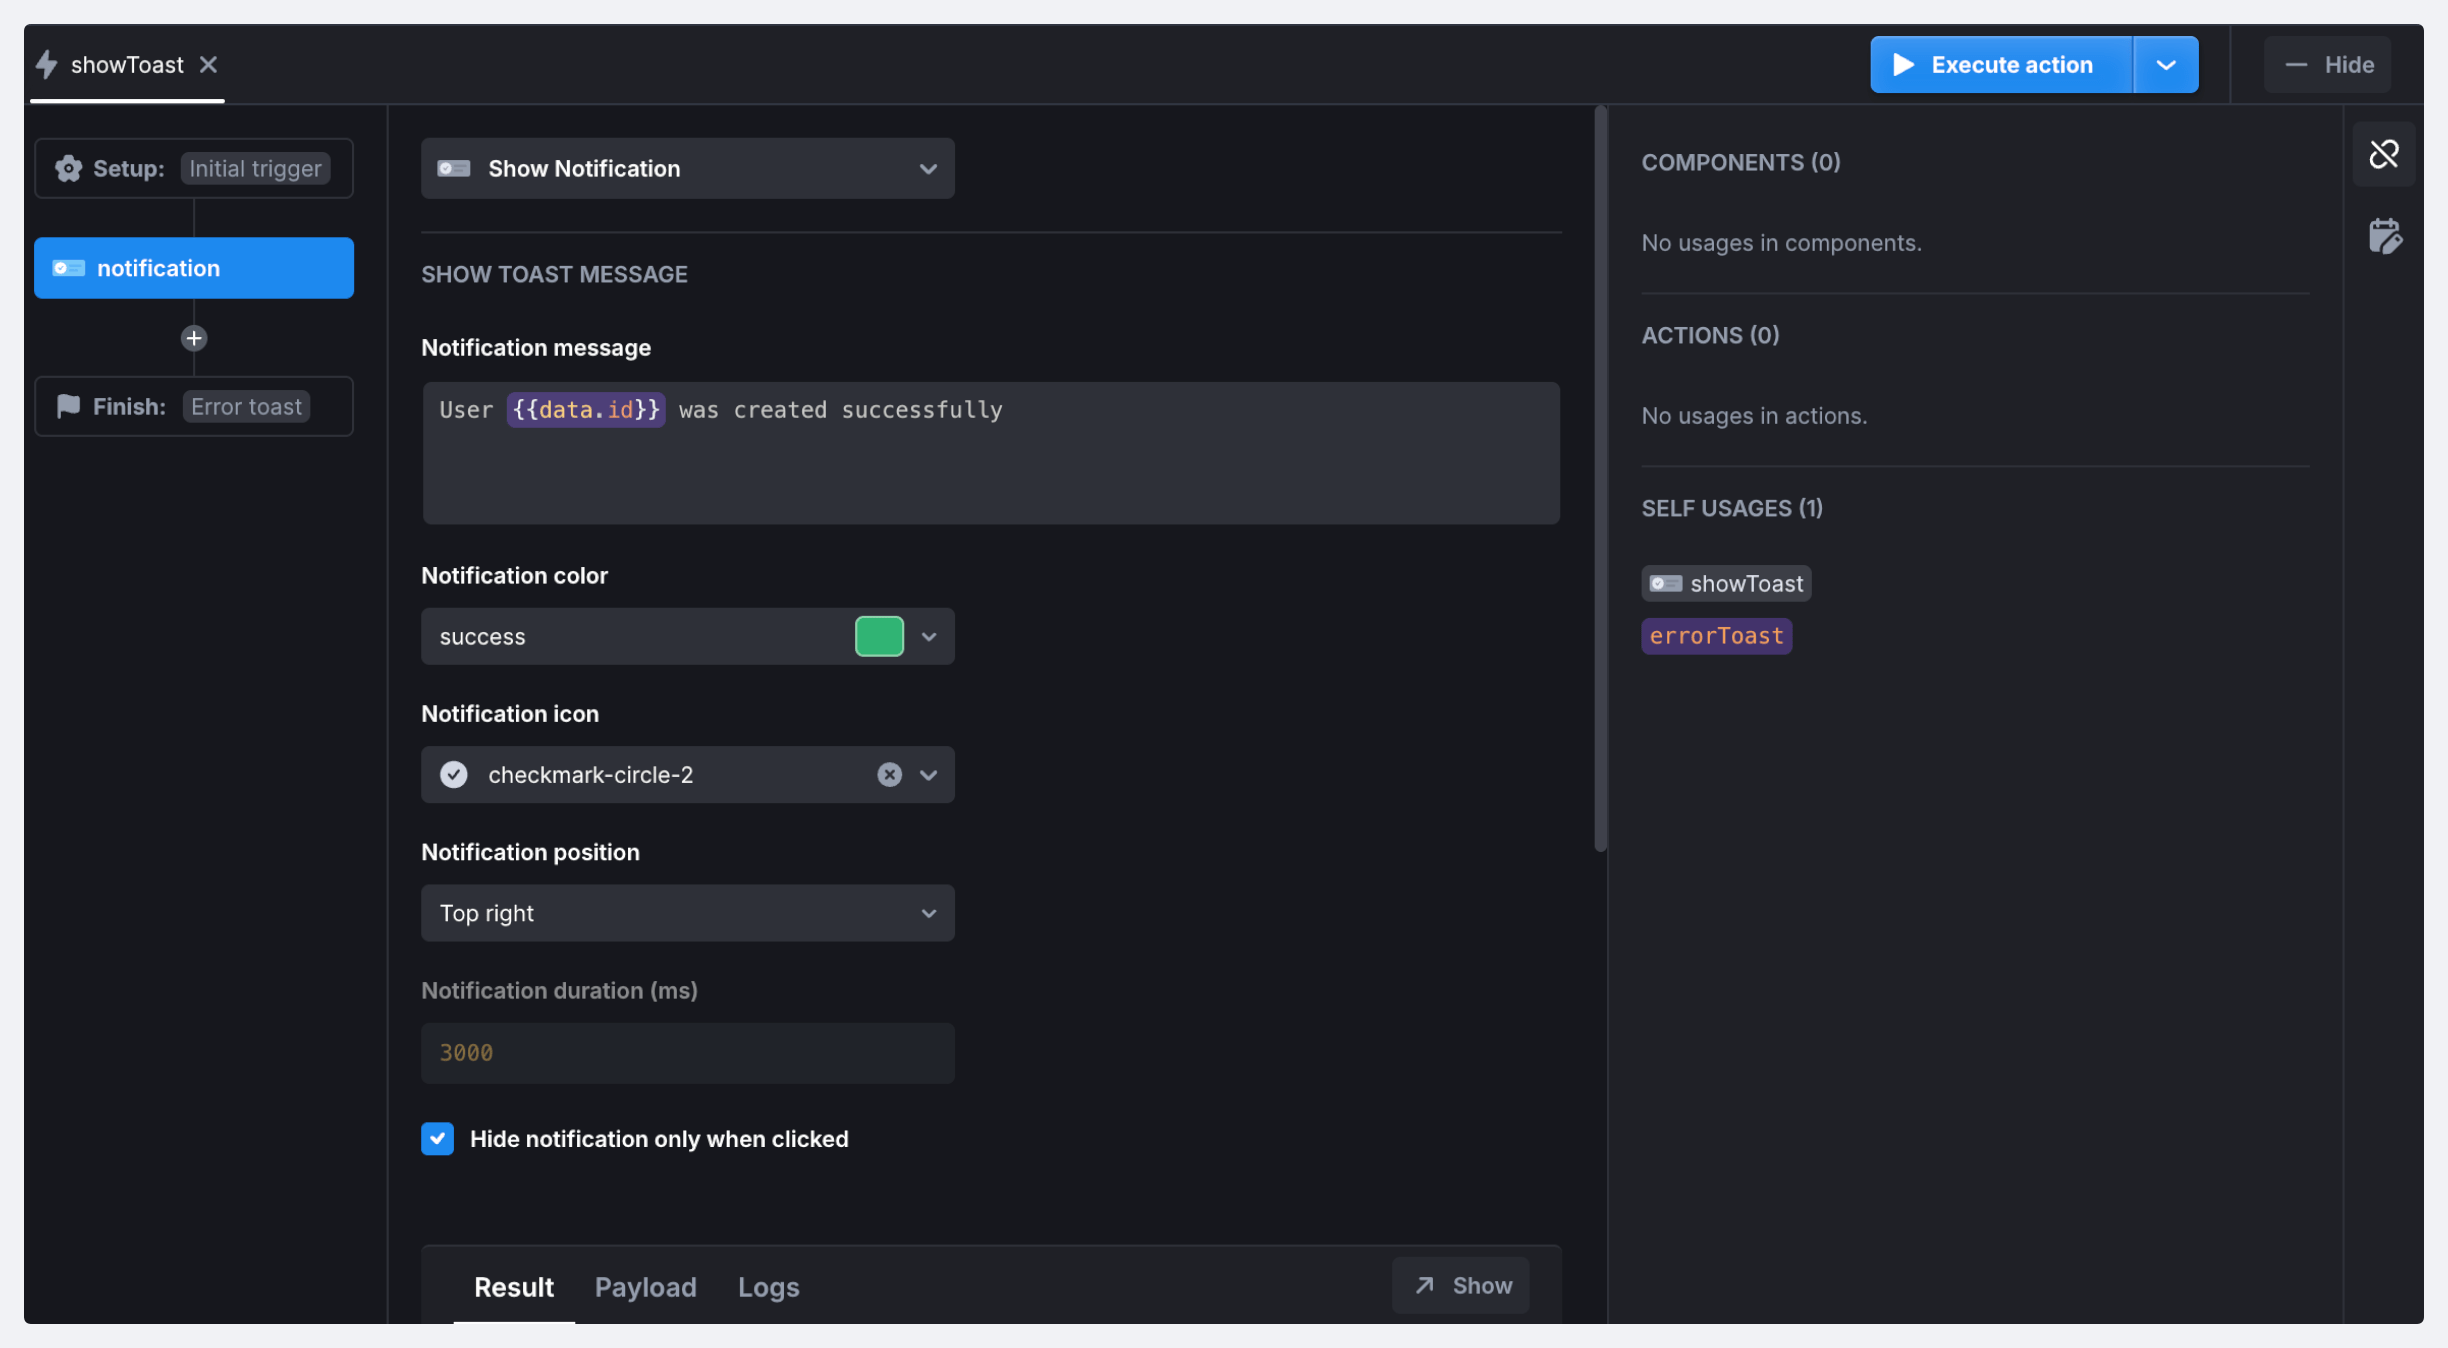Viewport: 2448px width, 1348px height.
Task: Click the gear icon in Setup step
Action: [x=68, y=168]
